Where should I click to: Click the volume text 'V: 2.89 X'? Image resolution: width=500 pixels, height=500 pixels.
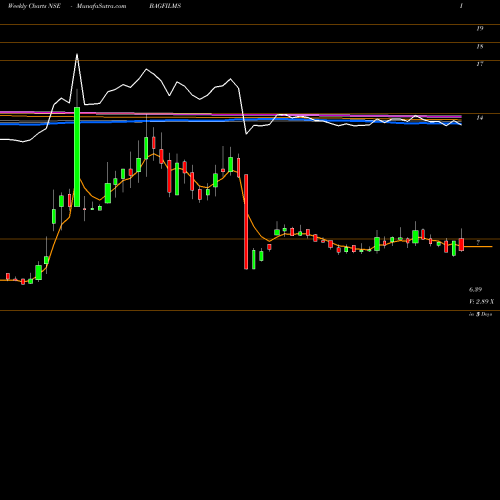(482, 301)
